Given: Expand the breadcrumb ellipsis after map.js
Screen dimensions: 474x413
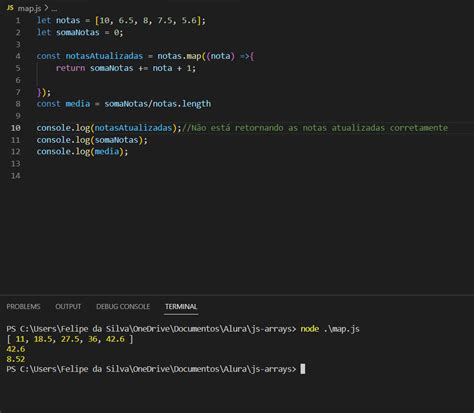Looking at the screenshot, I should coord(54,9).
